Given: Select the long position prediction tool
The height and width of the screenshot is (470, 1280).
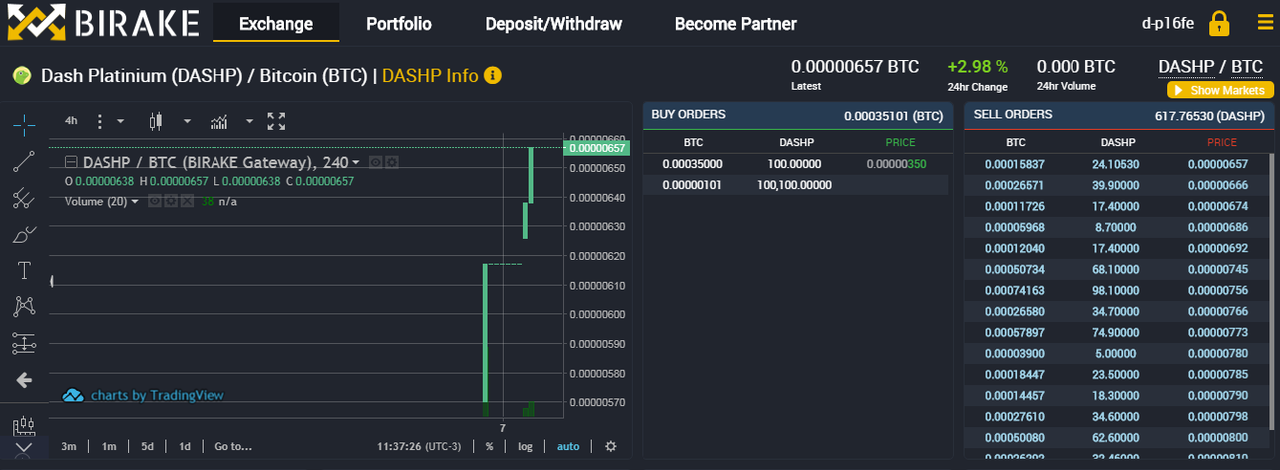Looking at the screenshot, I should (x=24, y=344).
